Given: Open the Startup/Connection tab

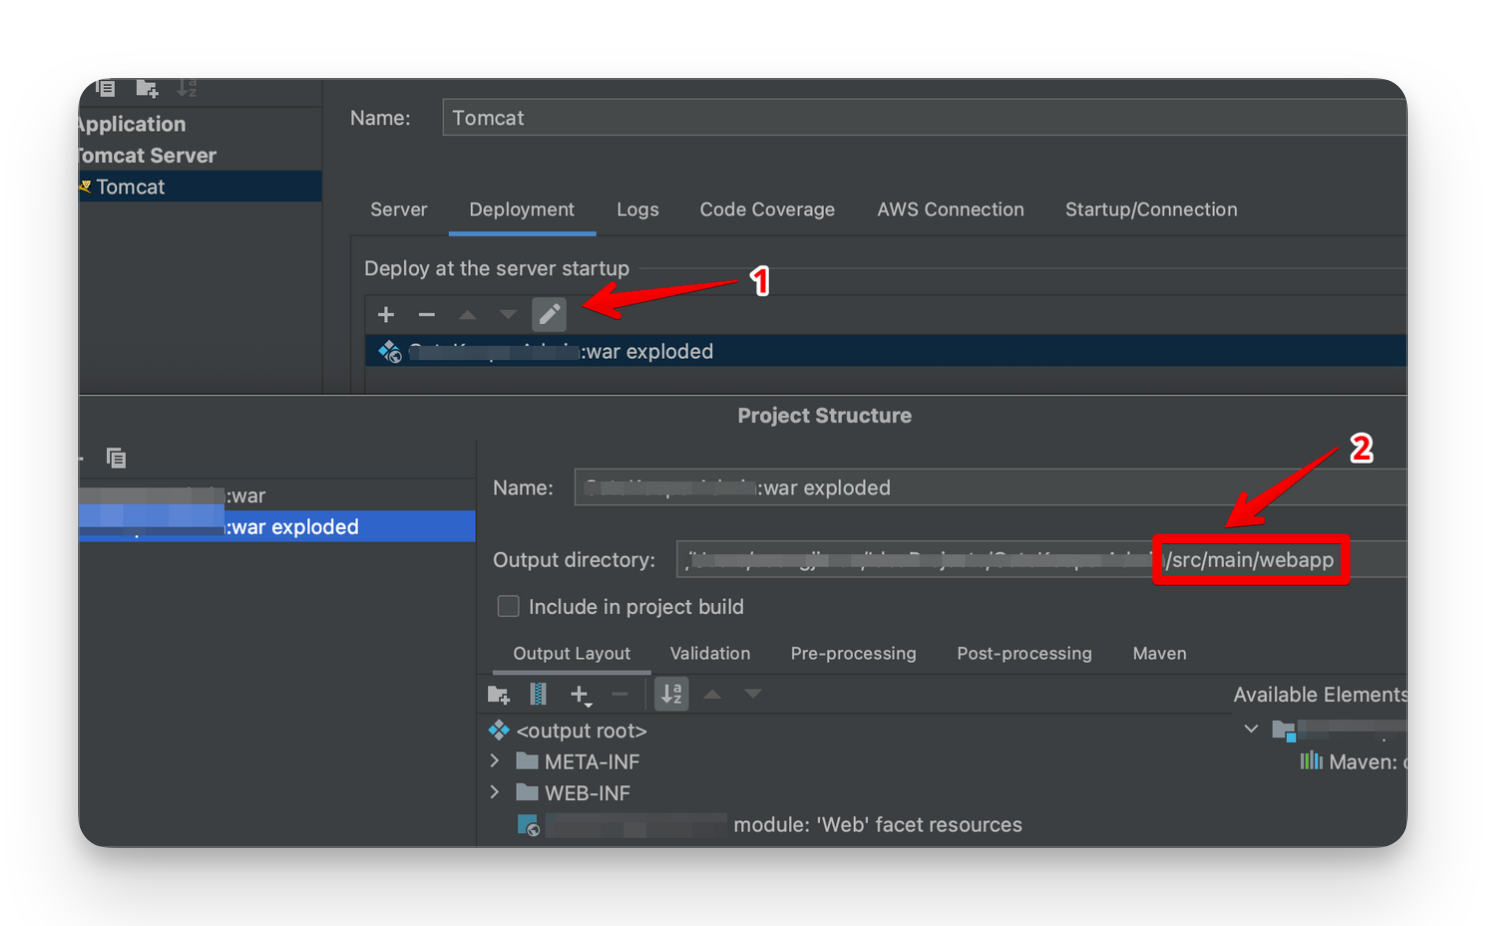Looking at the screenshot, I should (1151, 210).
